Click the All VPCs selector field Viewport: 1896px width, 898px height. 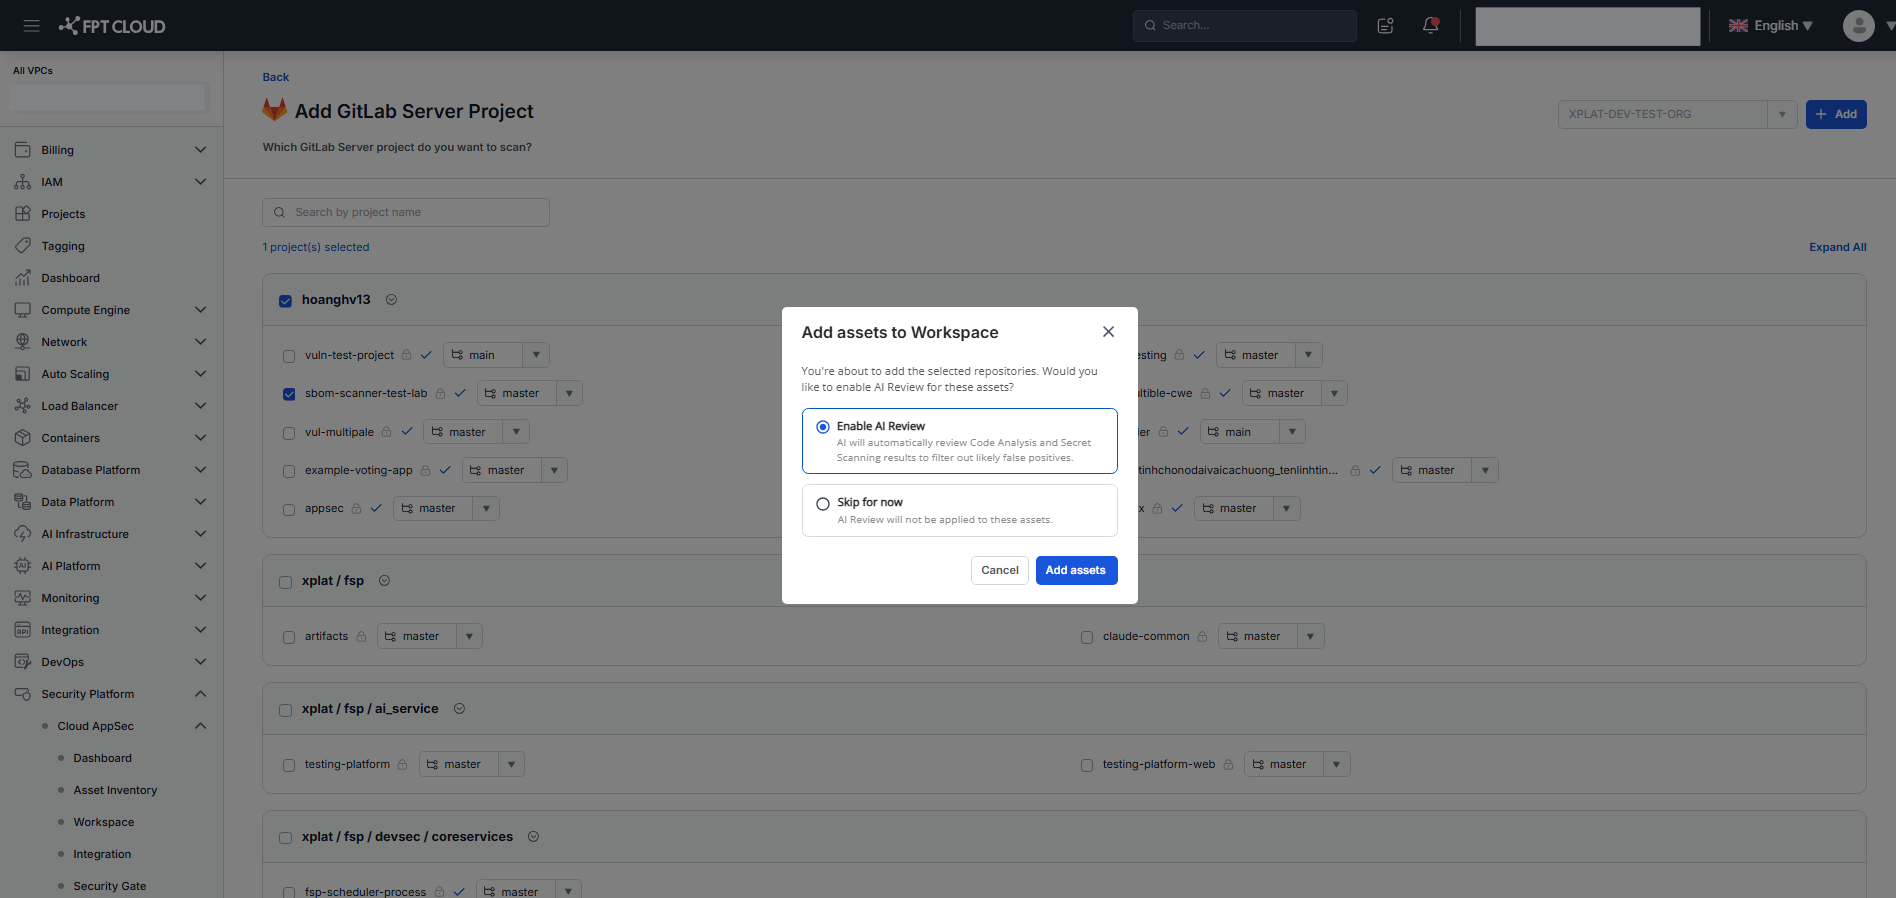[108, 97]
